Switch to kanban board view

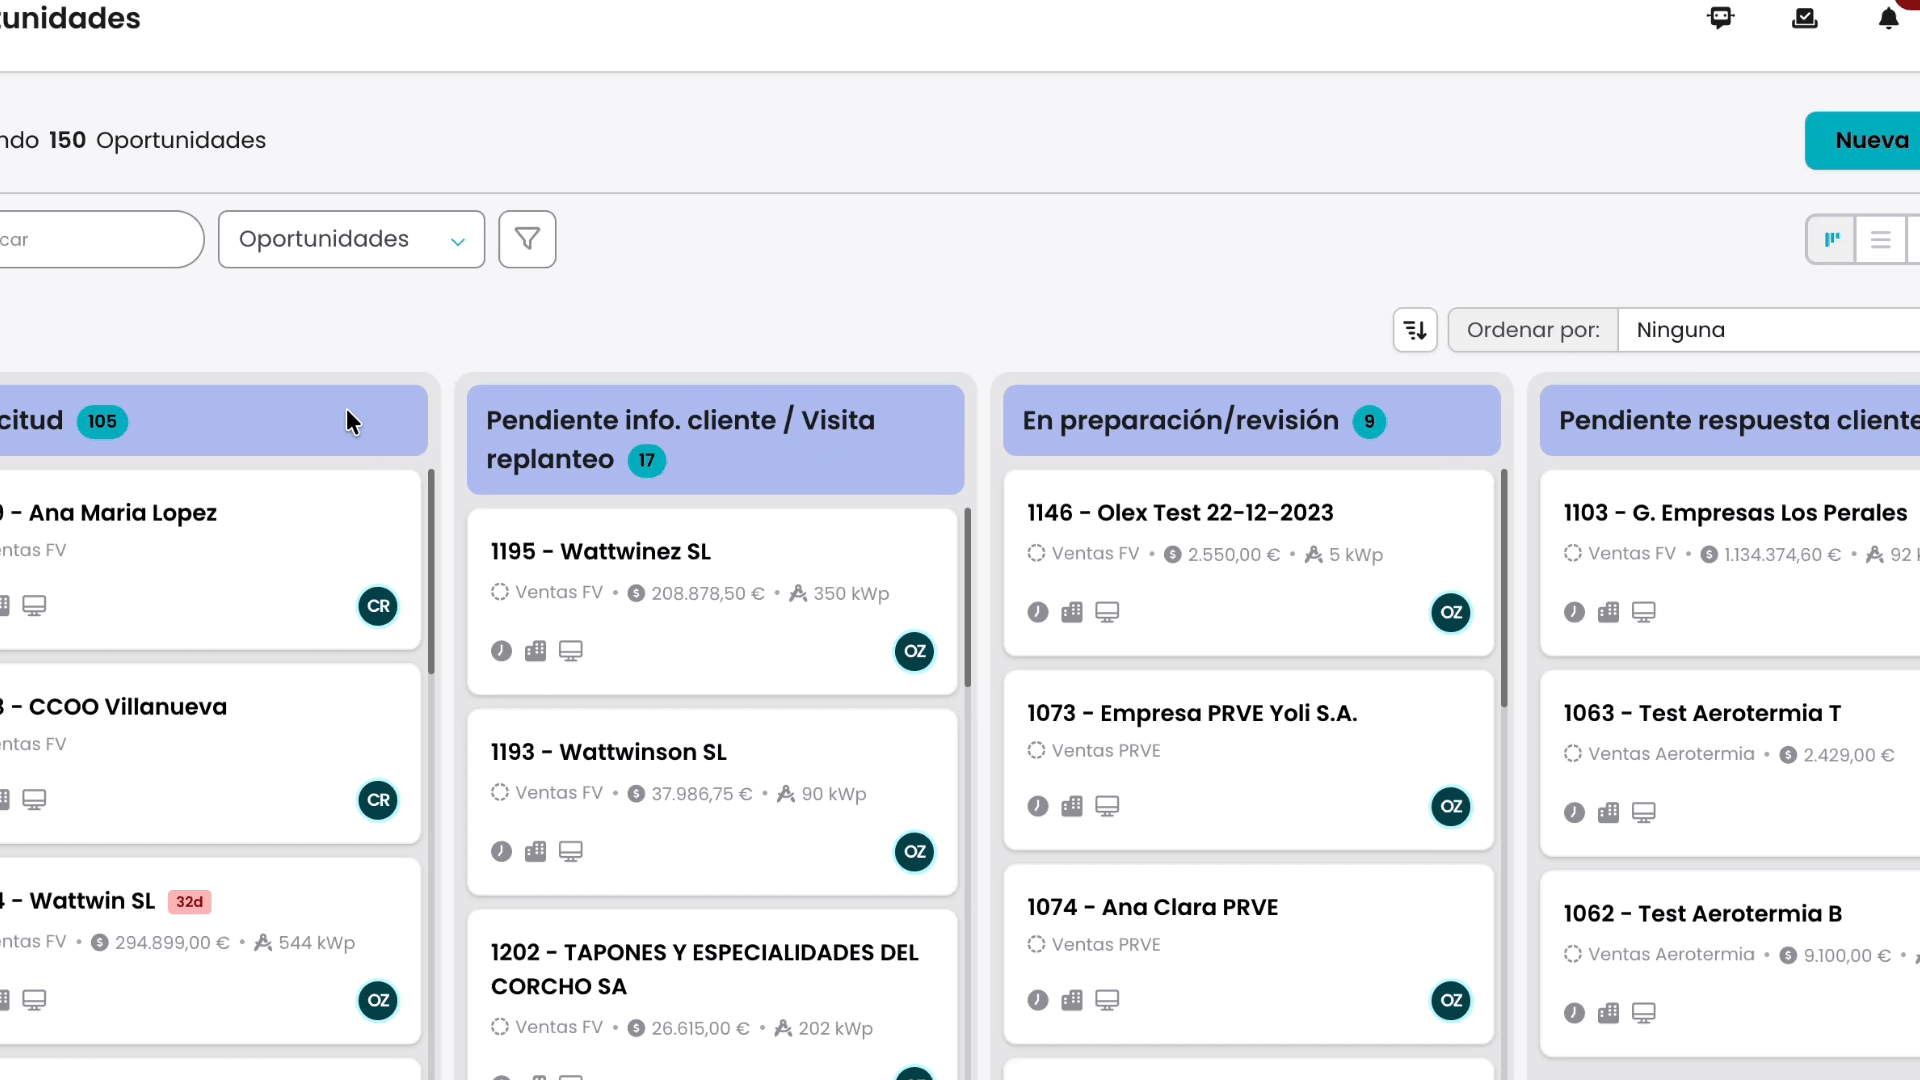click(x=1832, y=240)
